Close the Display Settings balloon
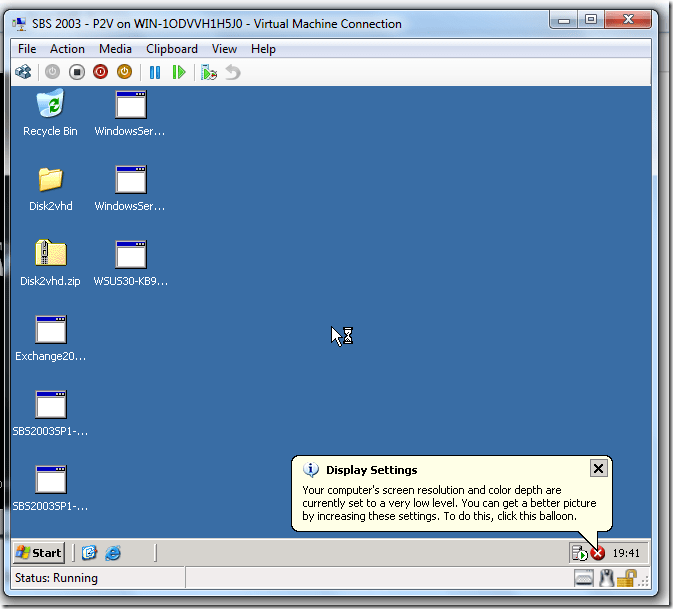Screen dimensions: 673x609 597,468
